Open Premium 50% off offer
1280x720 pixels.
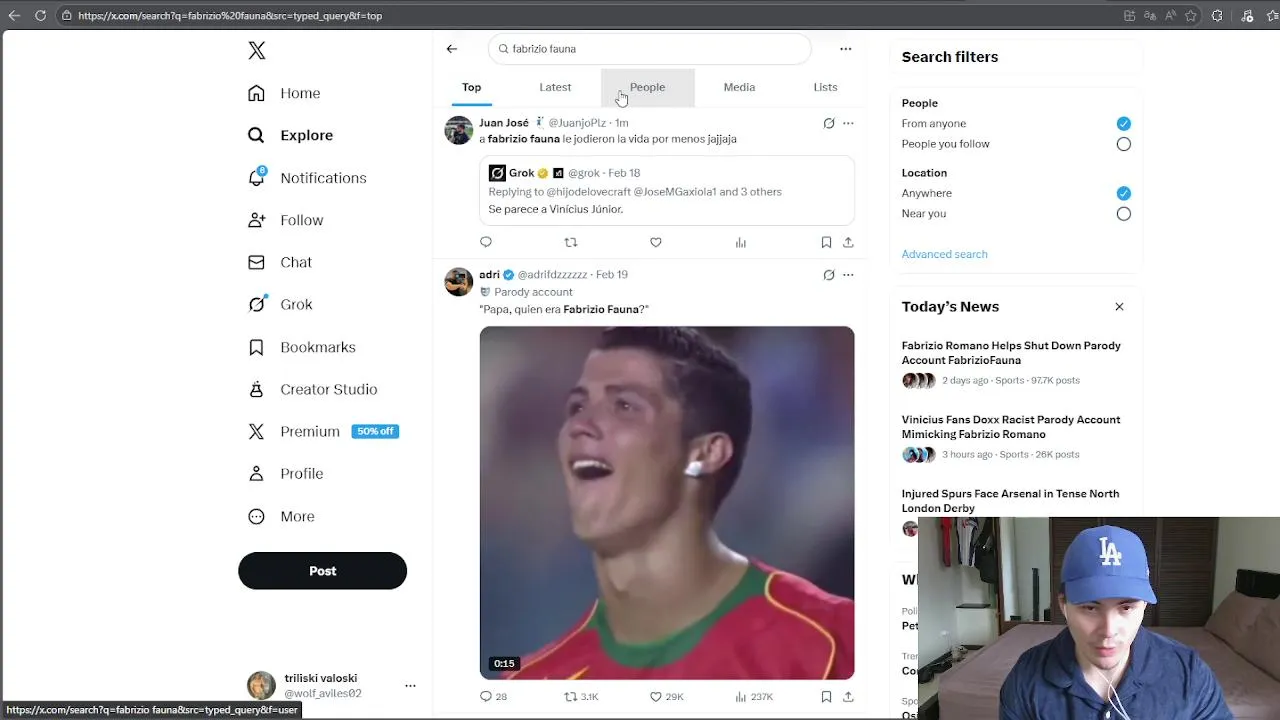coord(322,431)
